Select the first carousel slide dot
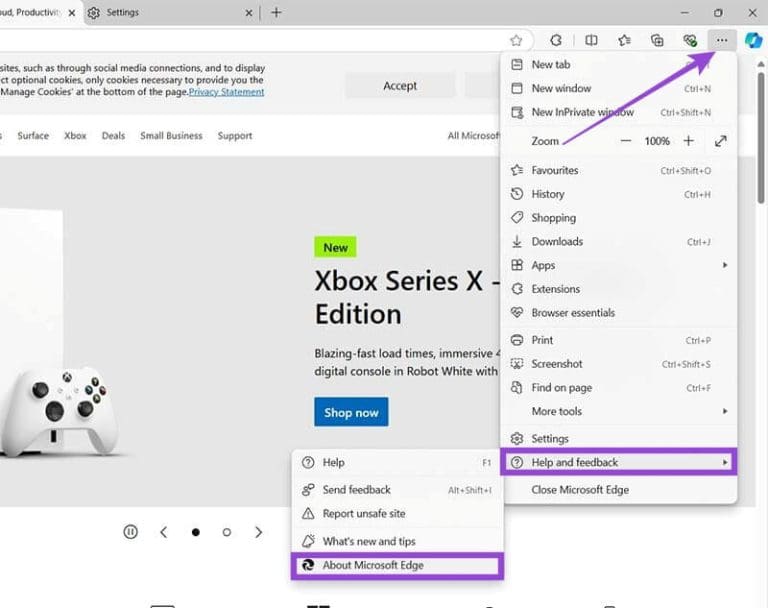 pyautogui.click(x=195, y=532)
